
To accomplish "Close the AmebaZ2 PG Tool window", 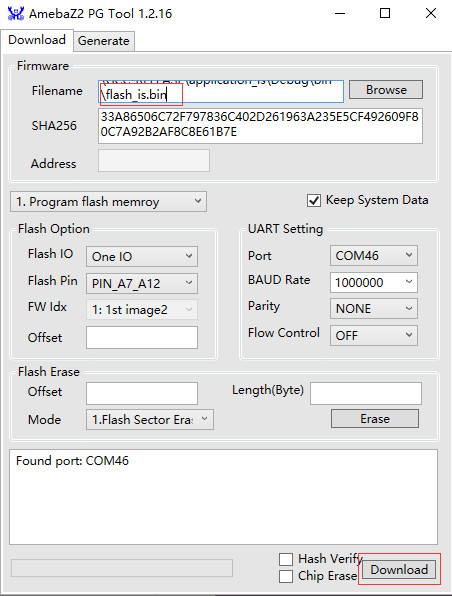I will [x=431, y=14].
